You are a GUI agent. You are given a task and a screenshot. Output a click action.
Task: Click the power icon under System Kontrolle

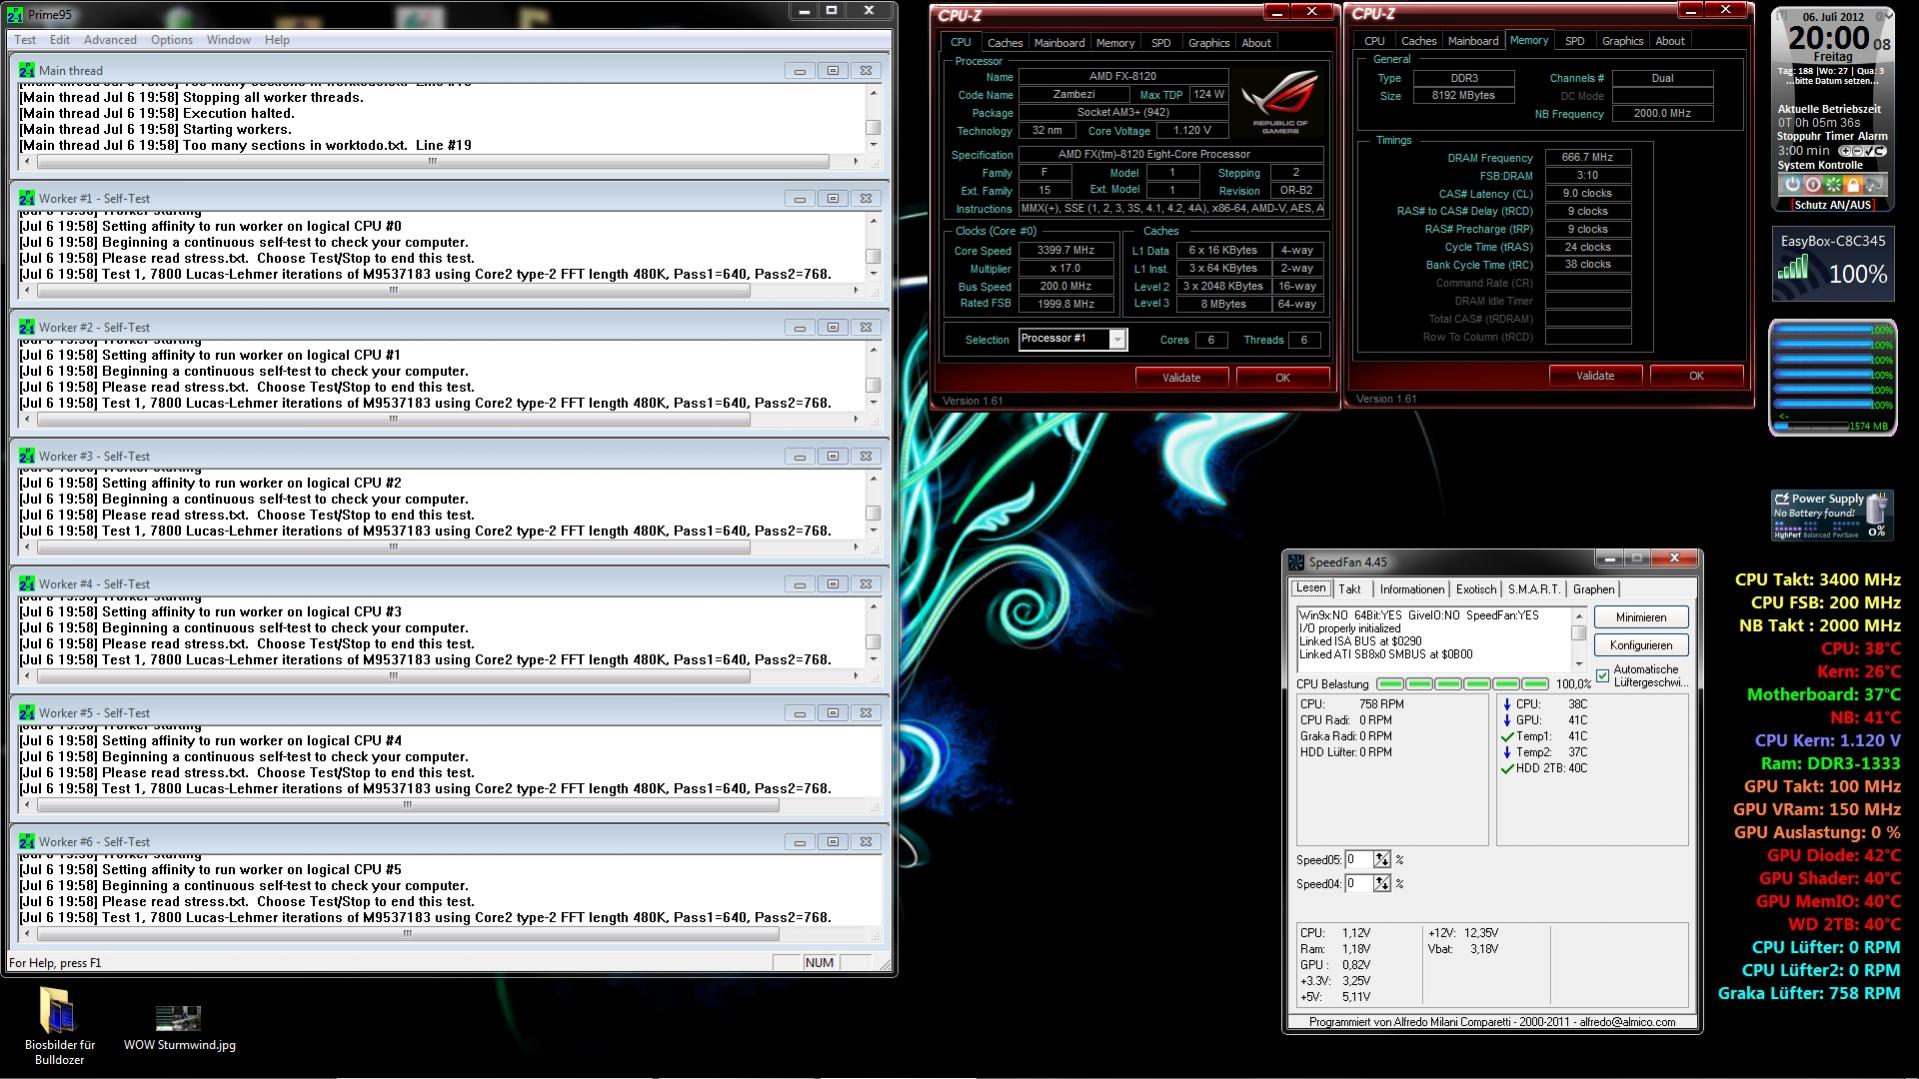[x=1793, y=185]
